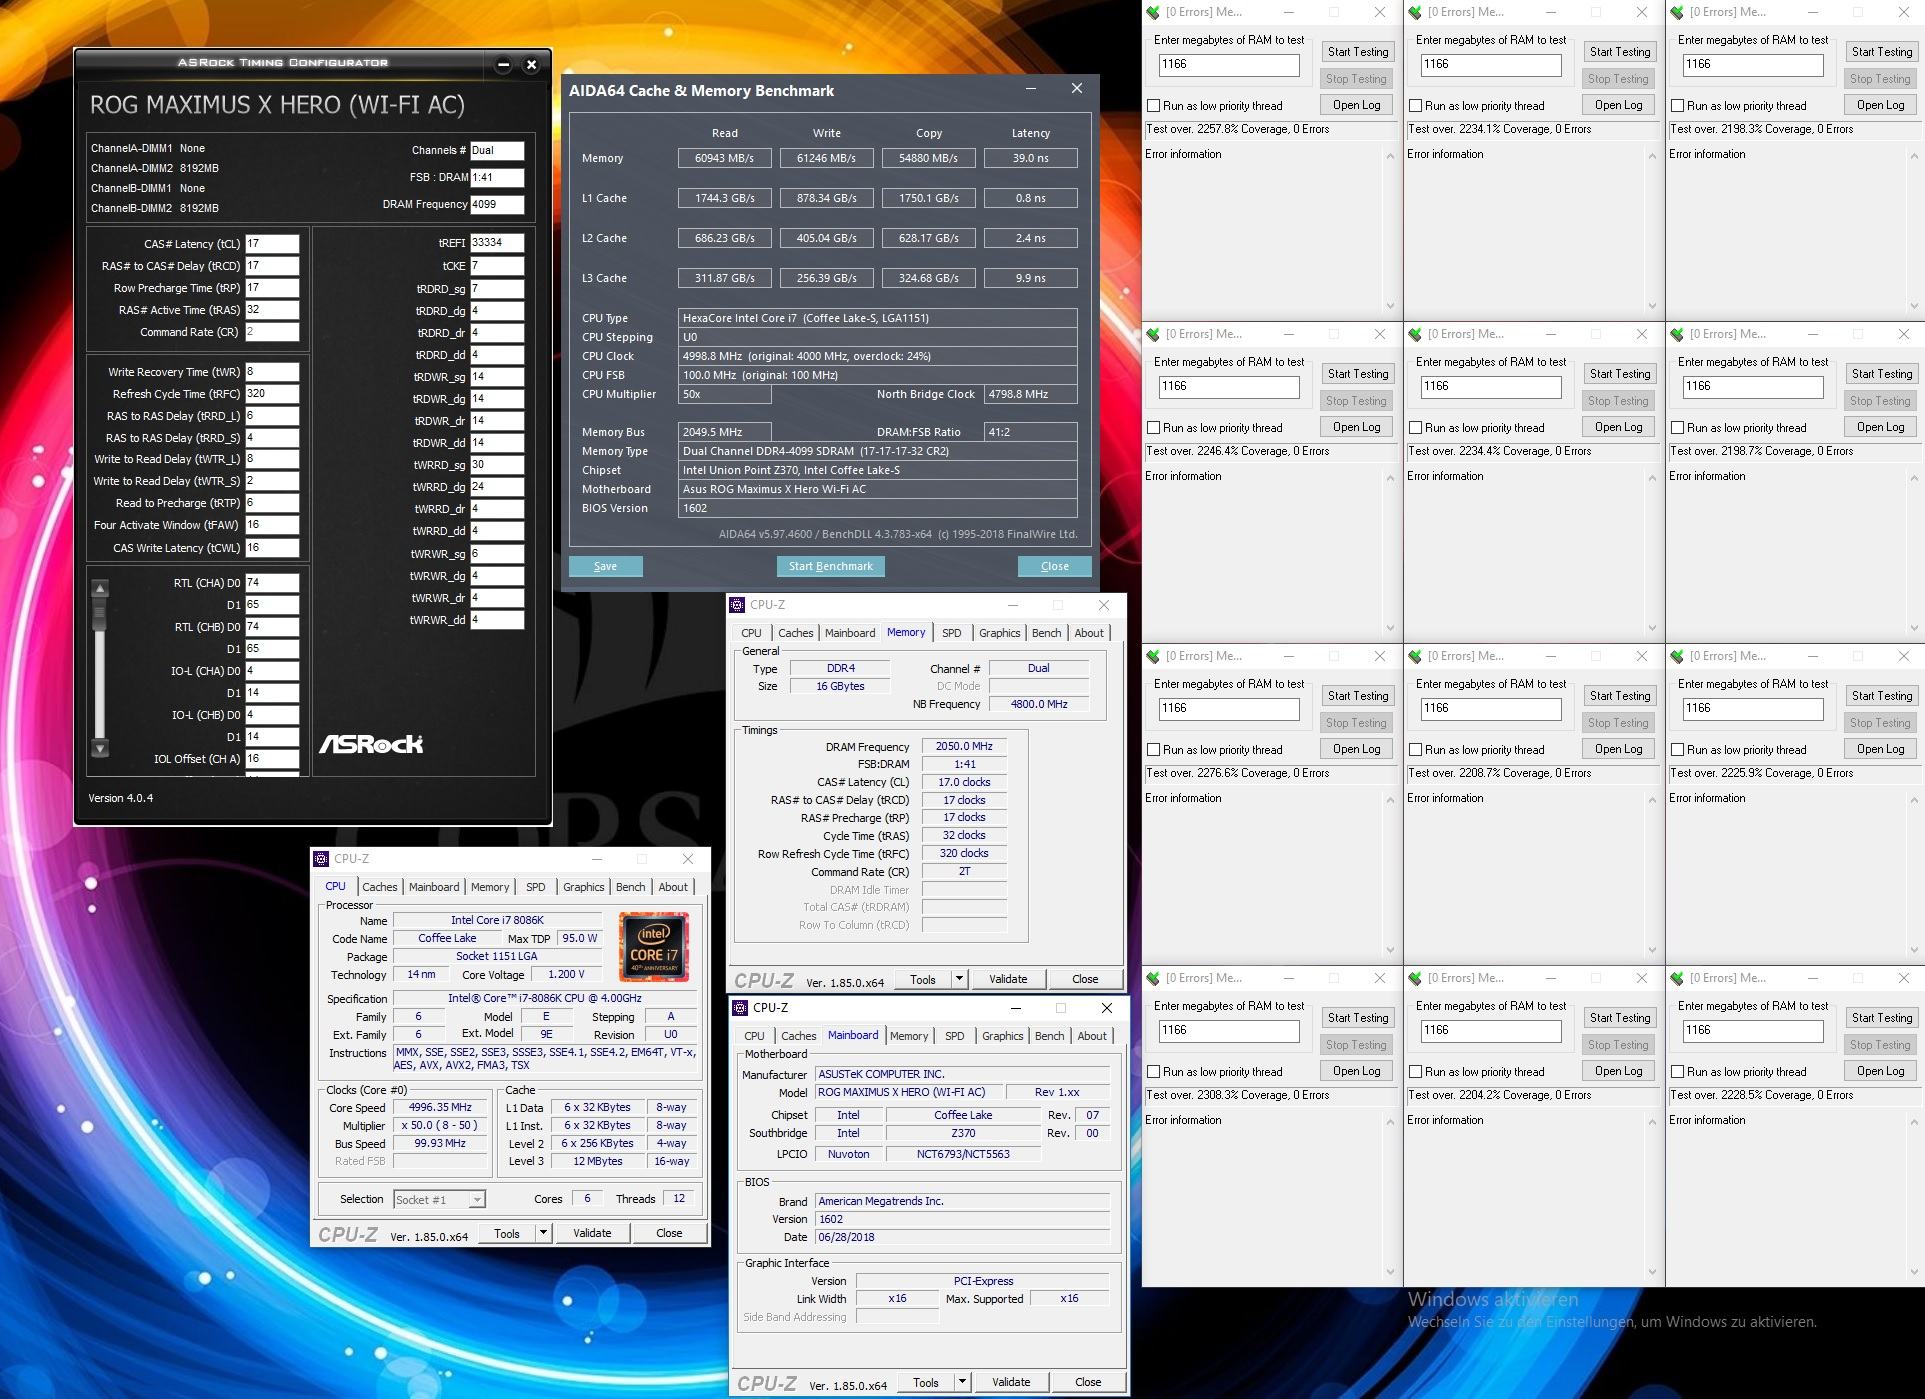Open the Tools dropdown arrow in the CPU-Z Memory window
Viewport: 1925px width, 1399px height.
tap(960, 979)
